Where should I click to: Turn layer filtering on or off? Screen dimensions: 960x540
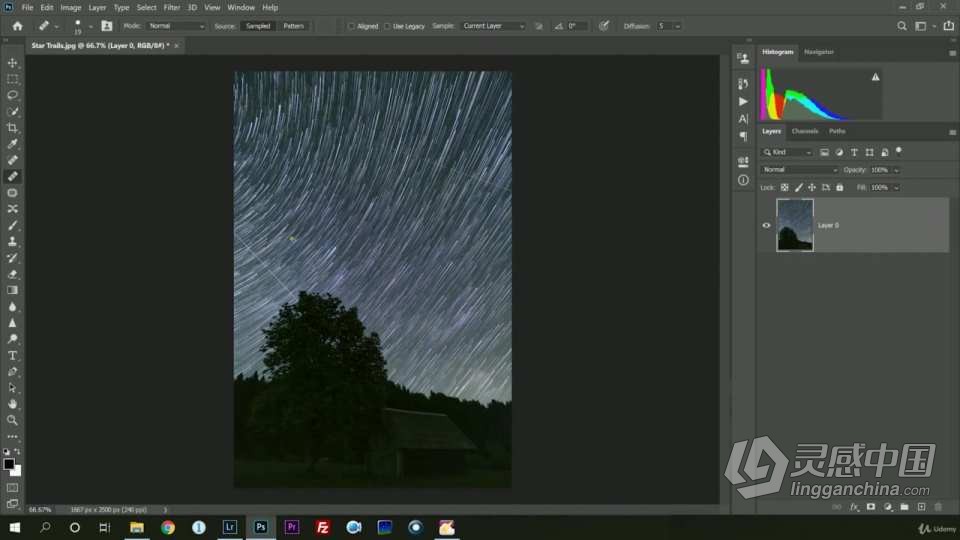tap(899, 151)
